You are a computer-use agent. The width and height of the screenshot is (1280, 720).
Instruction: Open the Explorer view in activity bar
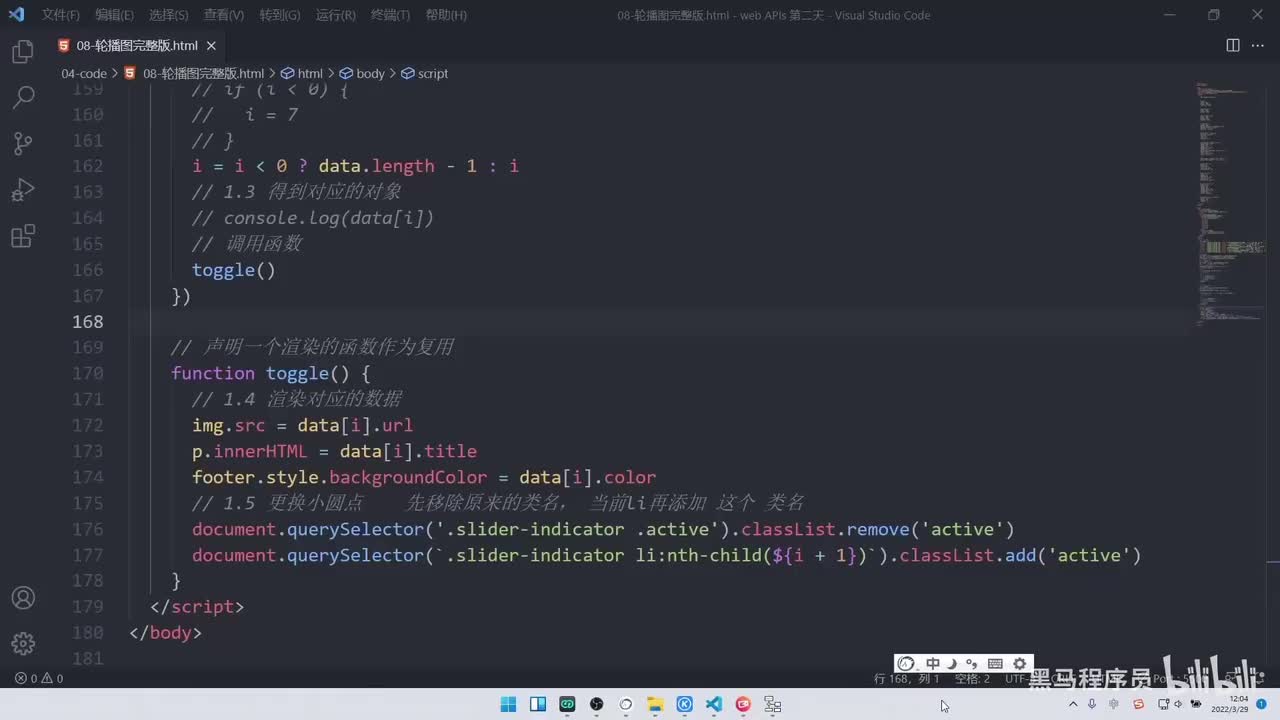tap(23, 52)
